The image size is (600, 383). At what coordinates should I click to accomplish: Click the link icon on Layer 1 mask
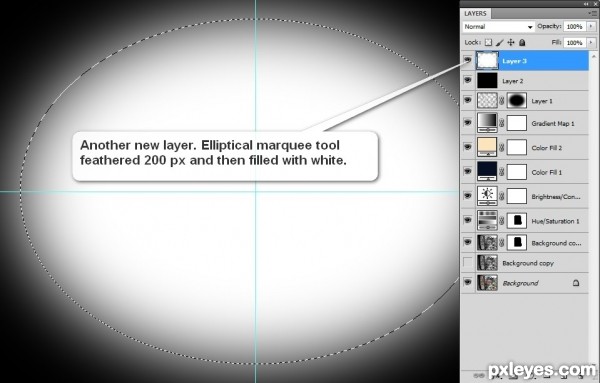point(502,101)
